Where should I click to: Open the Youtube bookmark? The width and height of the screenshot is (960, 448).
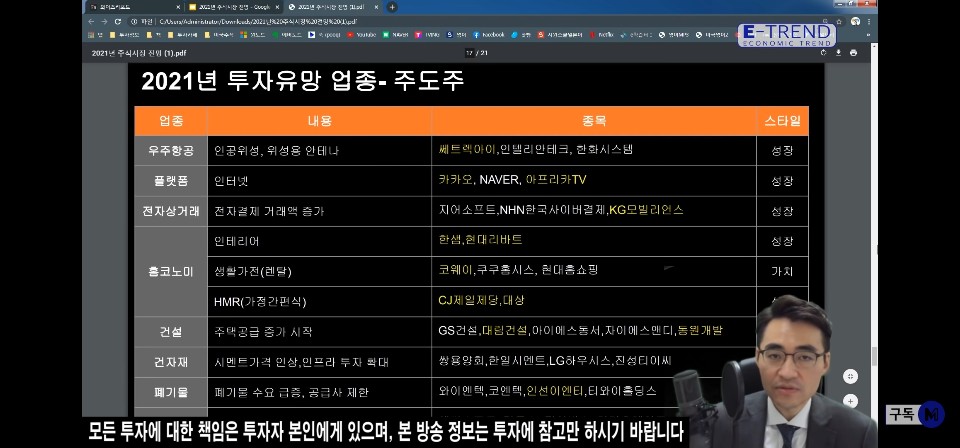[x=362, y=35]
